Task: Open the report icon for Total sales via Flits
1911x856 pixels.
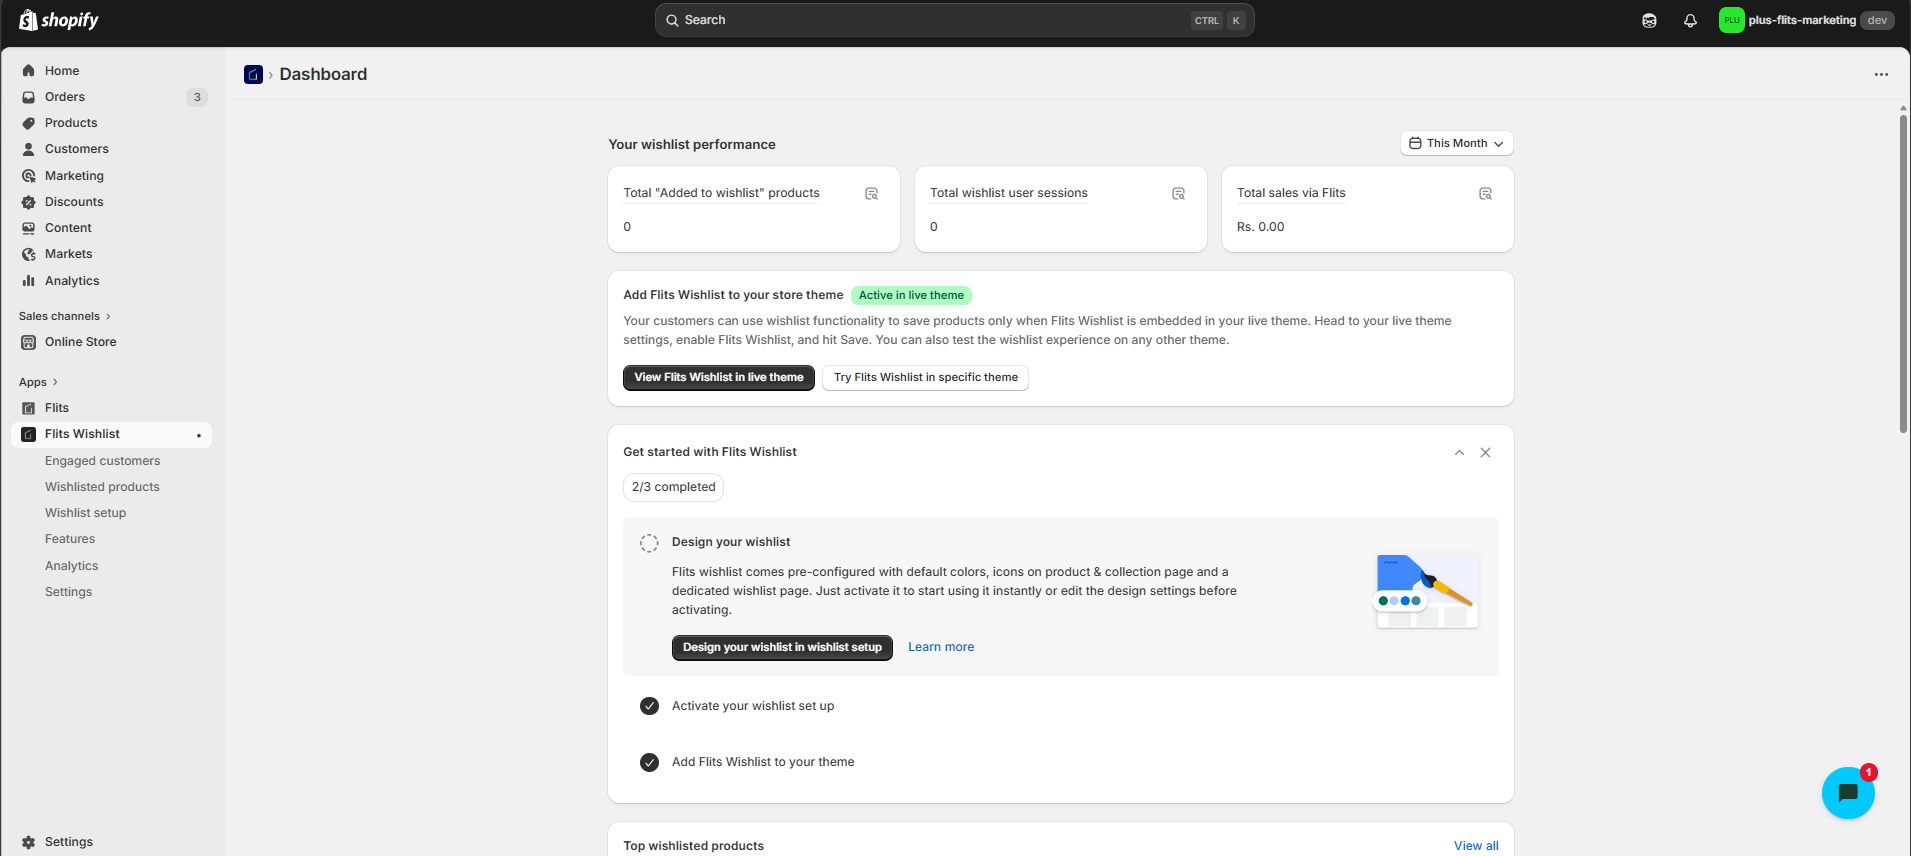Action: 1485,194
